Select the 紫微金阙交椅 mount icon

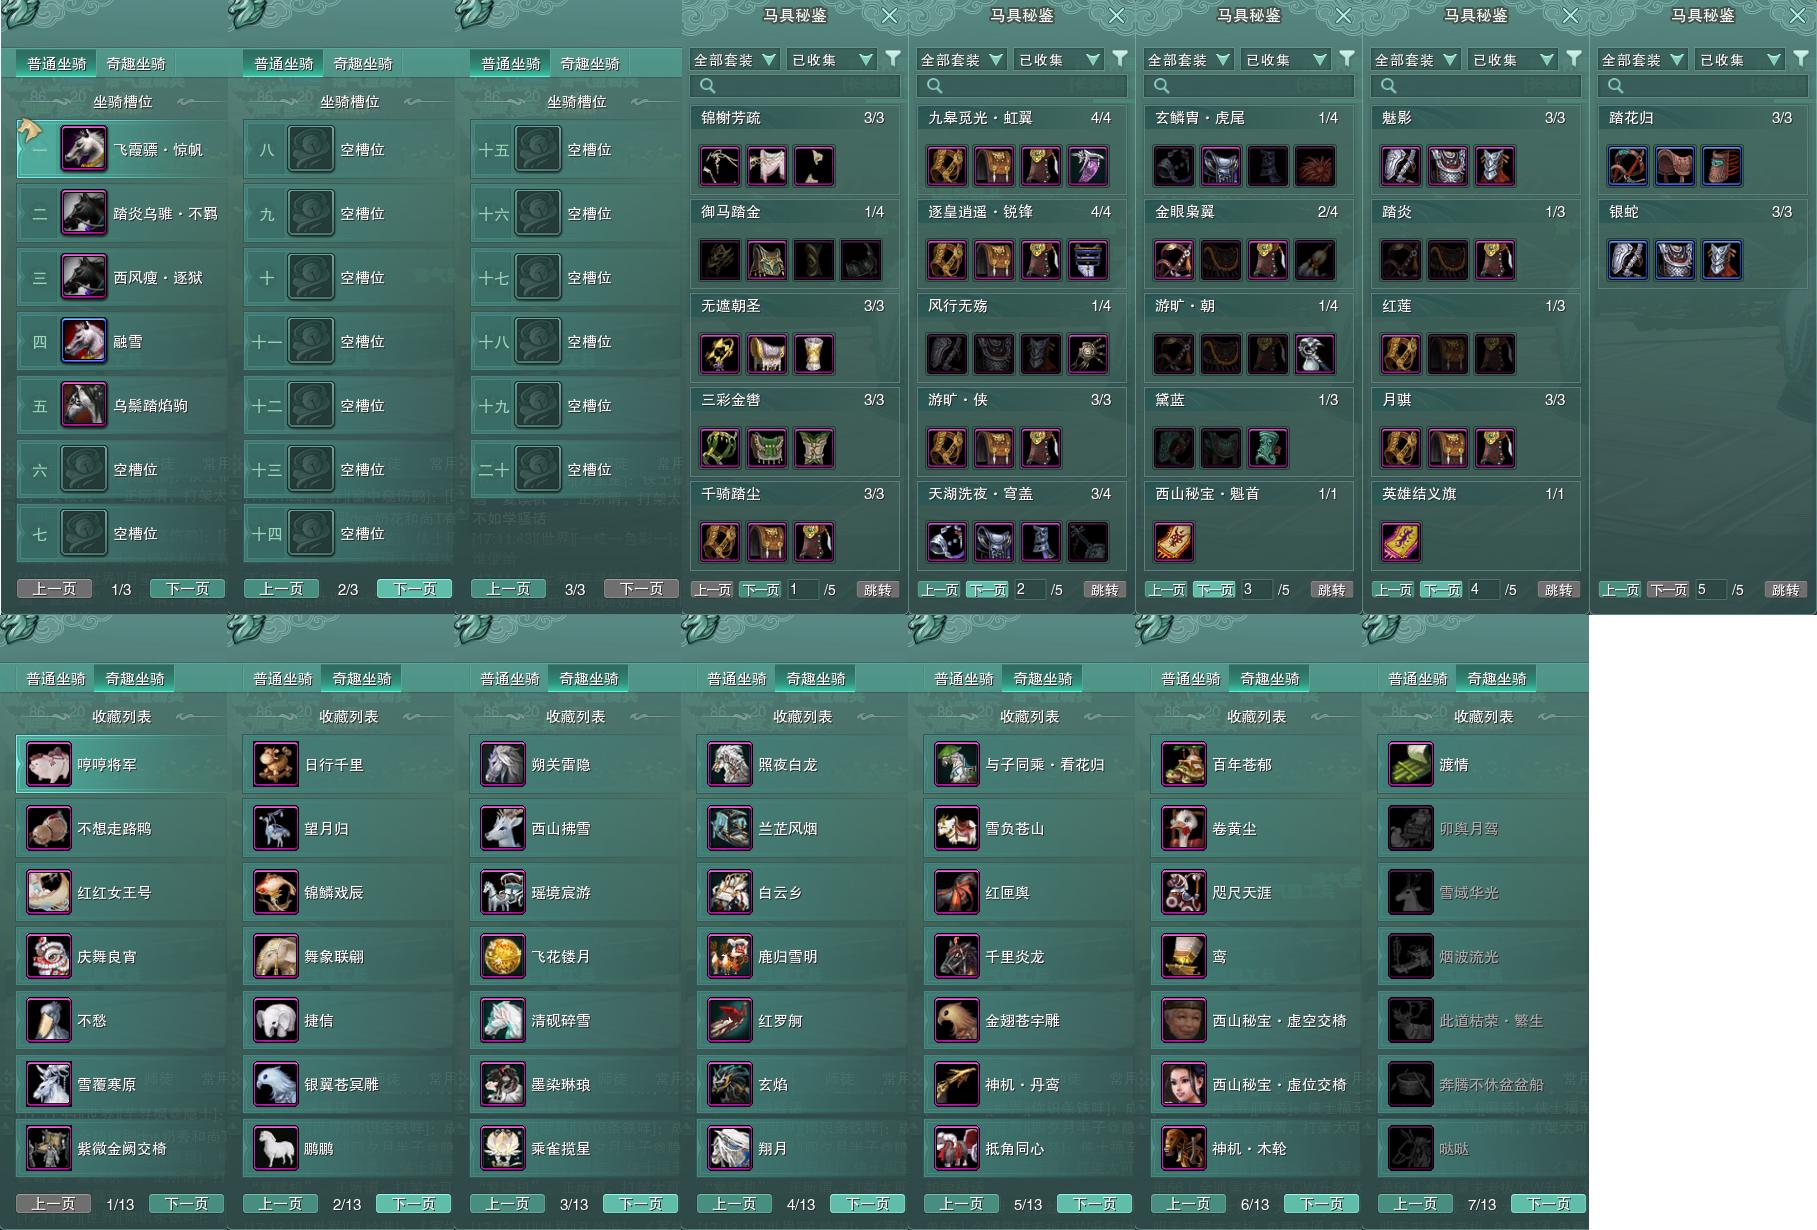point(49,1148)
